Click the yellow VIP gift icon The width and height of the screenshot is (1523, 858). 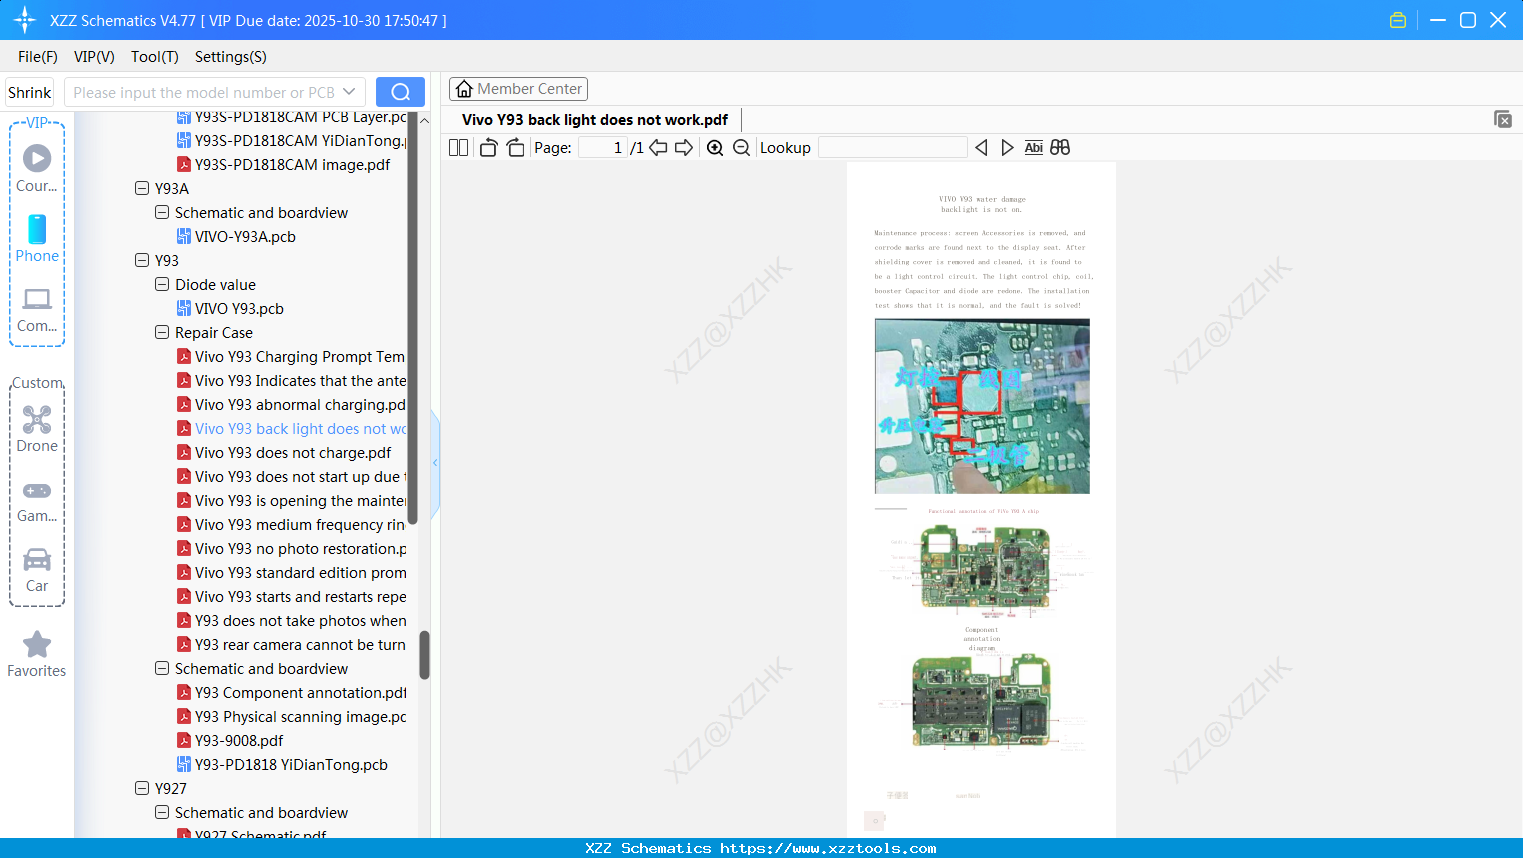1398,20
